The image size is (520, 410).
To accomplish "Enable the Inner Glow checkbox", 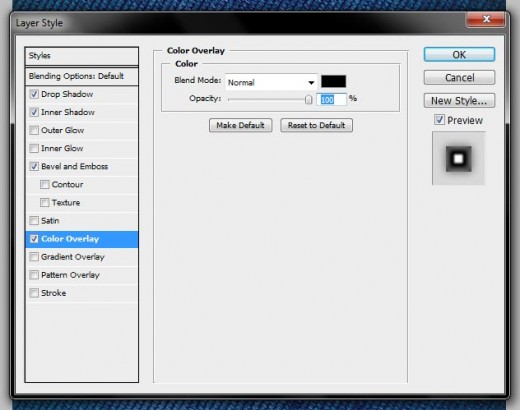I will tap(34, 148).
